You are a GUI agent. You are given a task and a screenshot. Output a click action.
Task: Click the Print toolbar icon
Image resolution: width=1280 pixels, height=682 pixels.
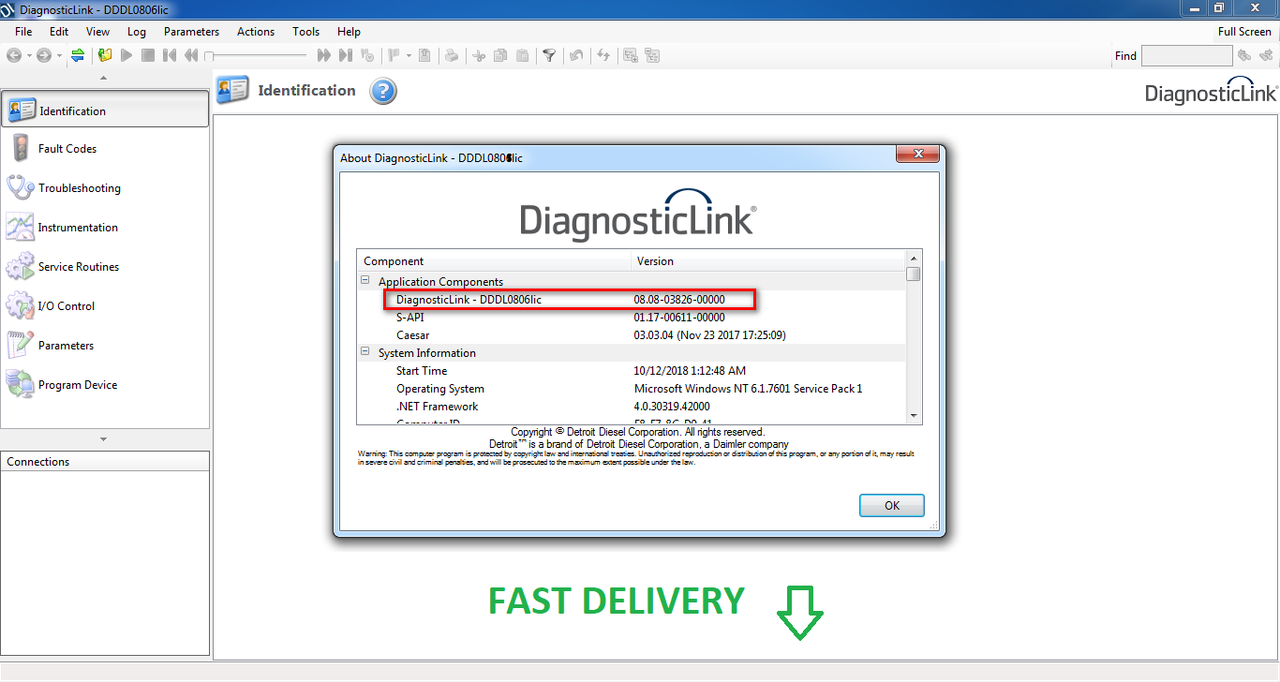451,55
